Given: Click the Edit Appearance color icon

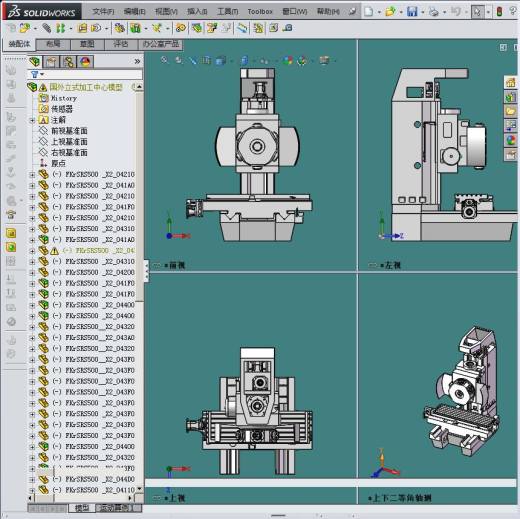Looking at the screenshot, I should (288, 61).
